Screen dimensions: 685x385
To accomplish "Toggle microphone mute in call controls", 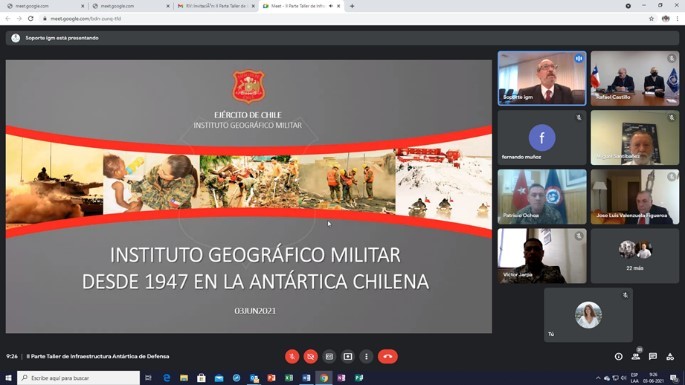I will [x=292, y=357].
